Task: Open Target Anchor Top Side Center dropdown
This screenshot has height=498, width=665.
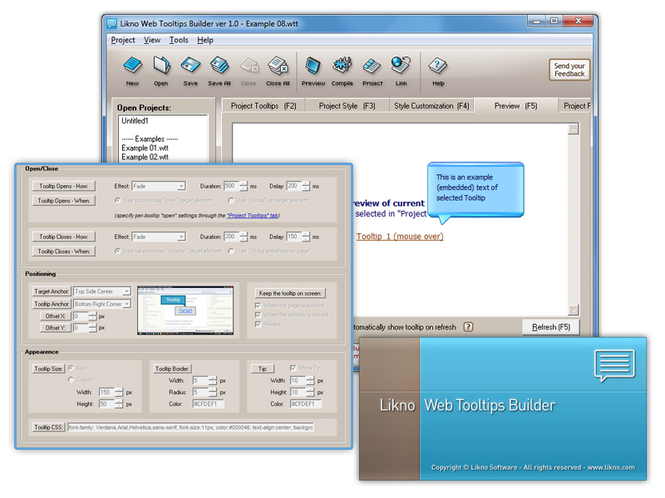Action: click(x=102, y=291)
